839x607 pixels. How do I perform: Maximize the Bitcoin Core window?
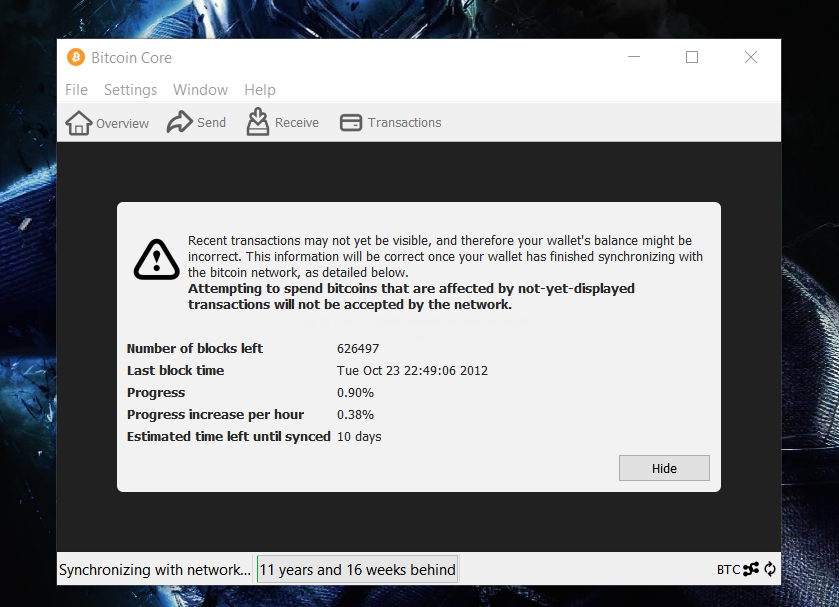tap(692, 57)
